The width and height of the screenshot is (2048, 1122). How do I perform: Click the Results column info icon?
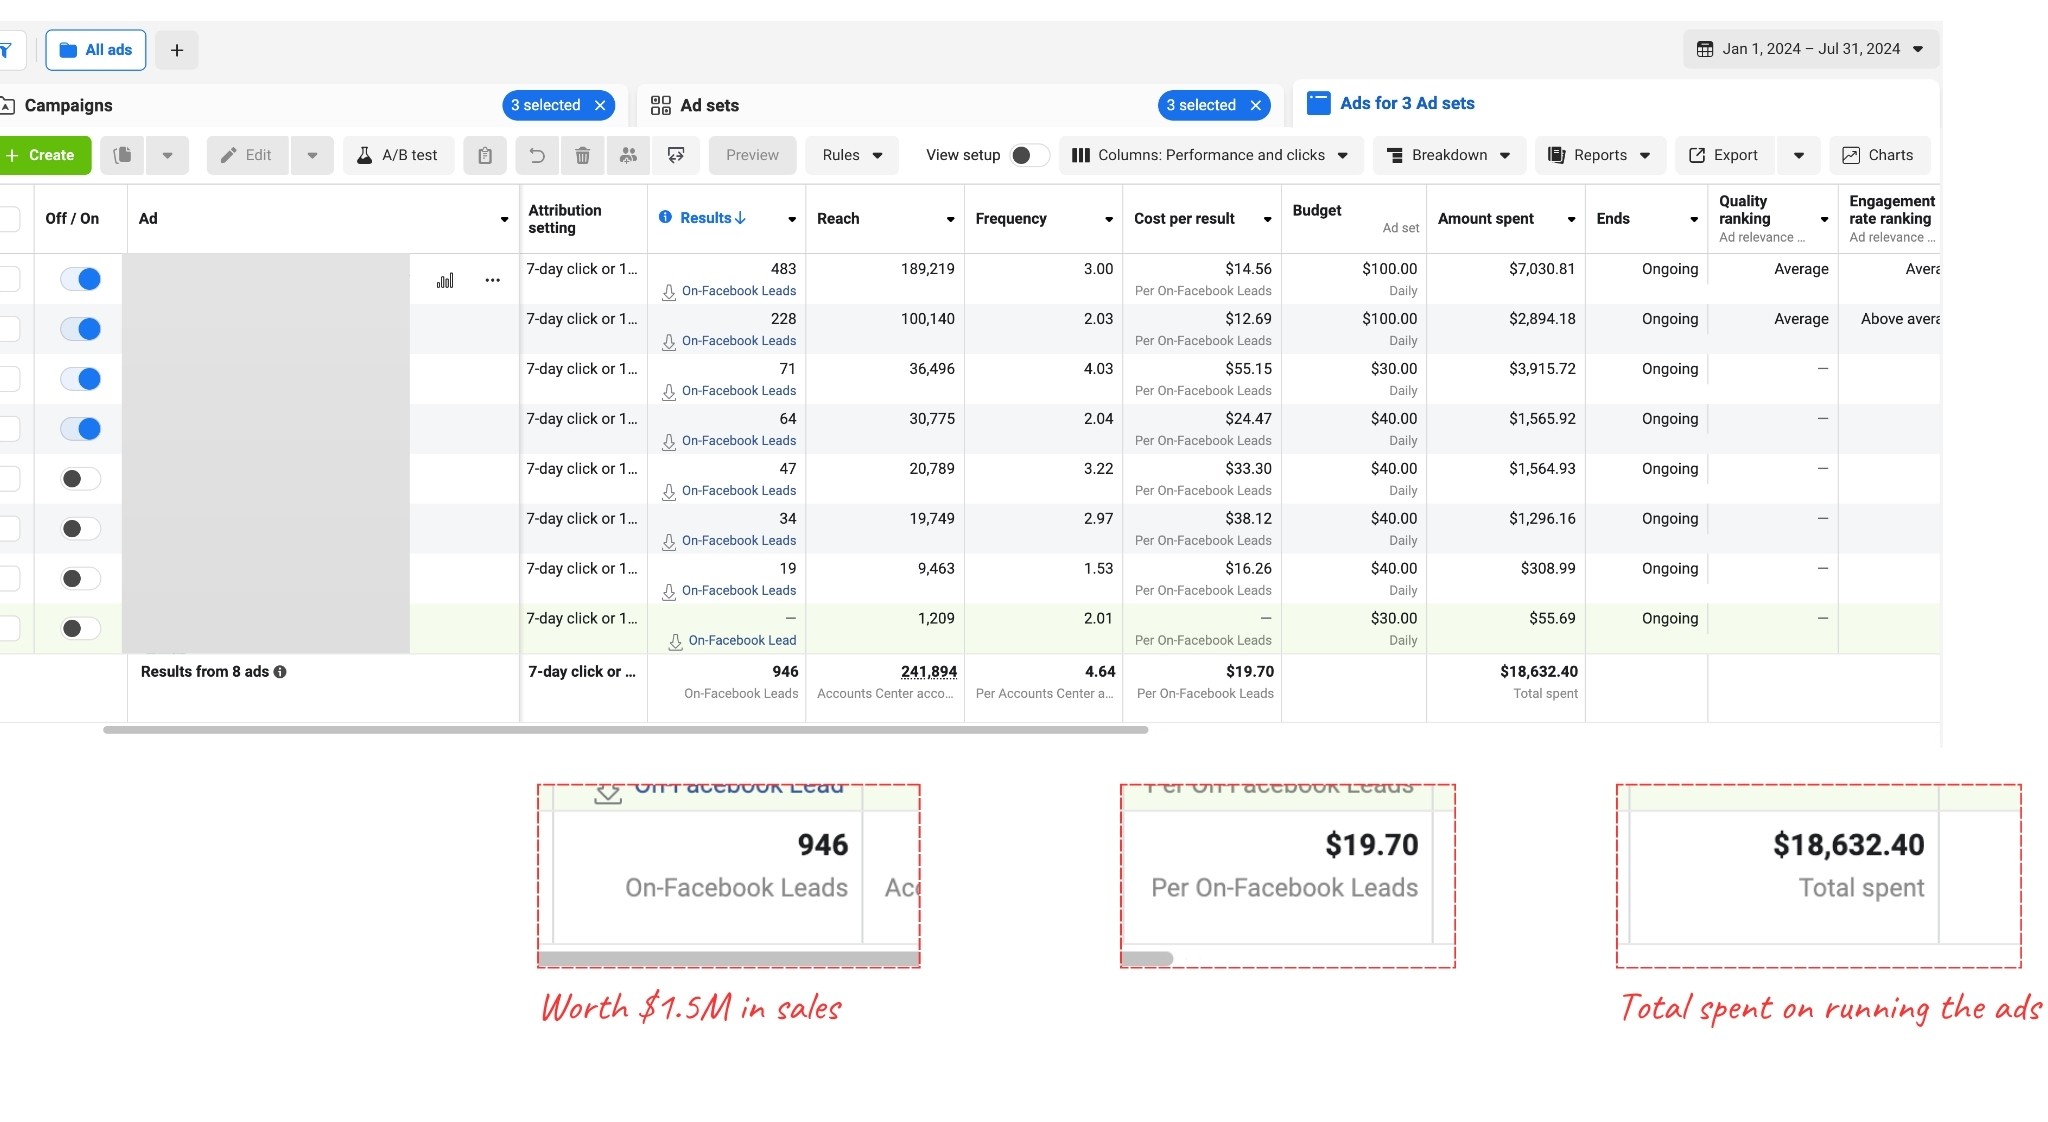(665, 217)
